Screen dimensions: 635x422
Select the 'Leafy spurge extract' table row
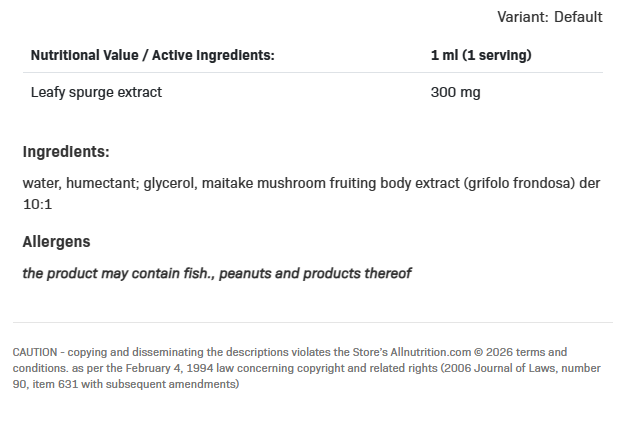[96, 92]
